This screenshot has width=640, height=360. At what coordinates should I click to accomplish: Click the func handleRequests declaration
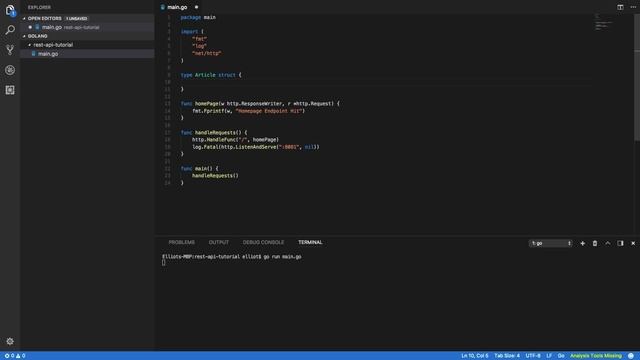click(x=214, y=133)
